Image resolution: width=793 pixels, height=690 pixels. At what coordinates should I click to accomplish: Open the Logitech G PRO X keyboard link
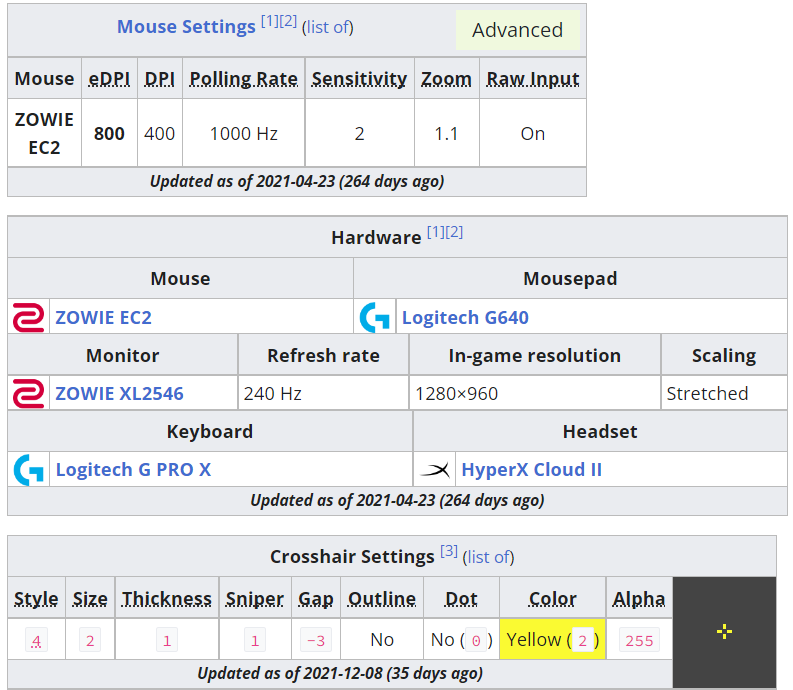133,470
